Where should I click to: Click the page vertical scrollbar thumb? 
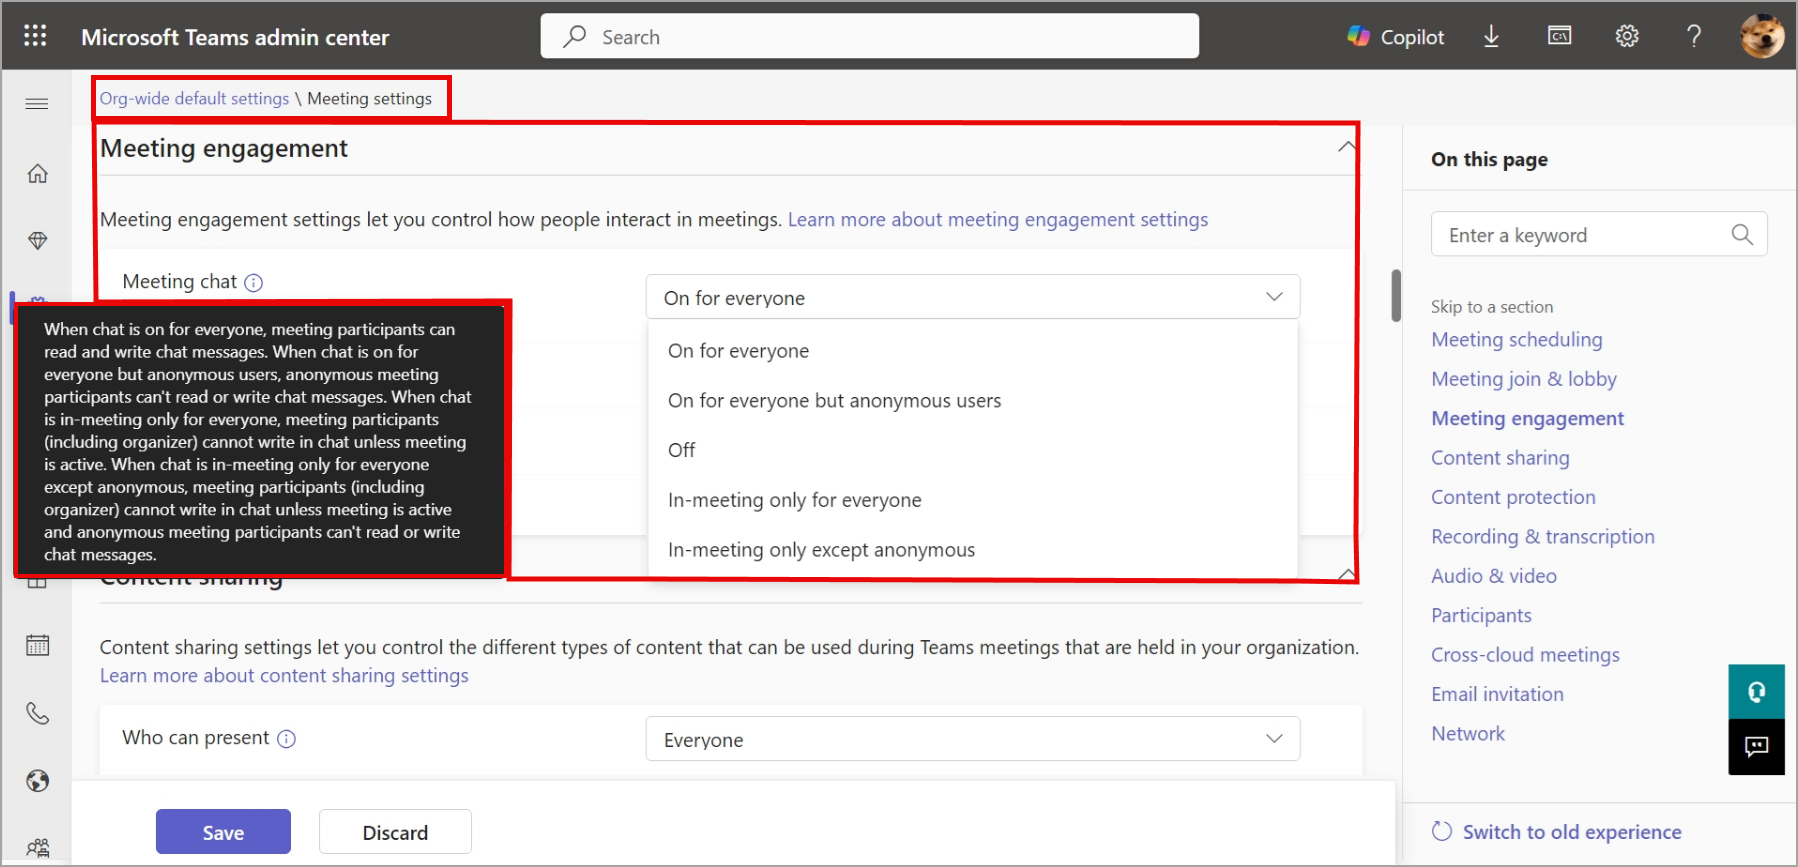click(x=1396, y=295)
